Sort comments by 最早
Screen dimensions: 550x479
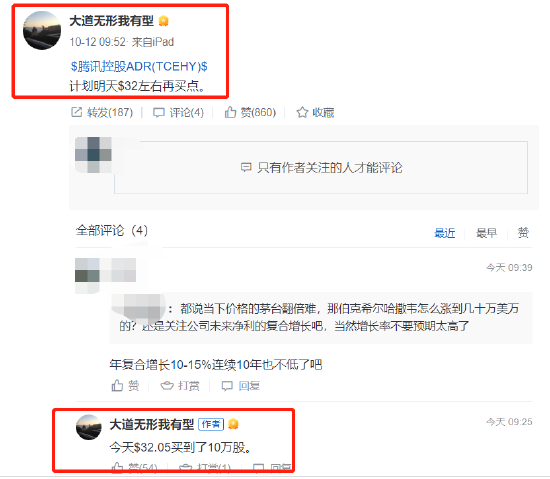(486, 233)
